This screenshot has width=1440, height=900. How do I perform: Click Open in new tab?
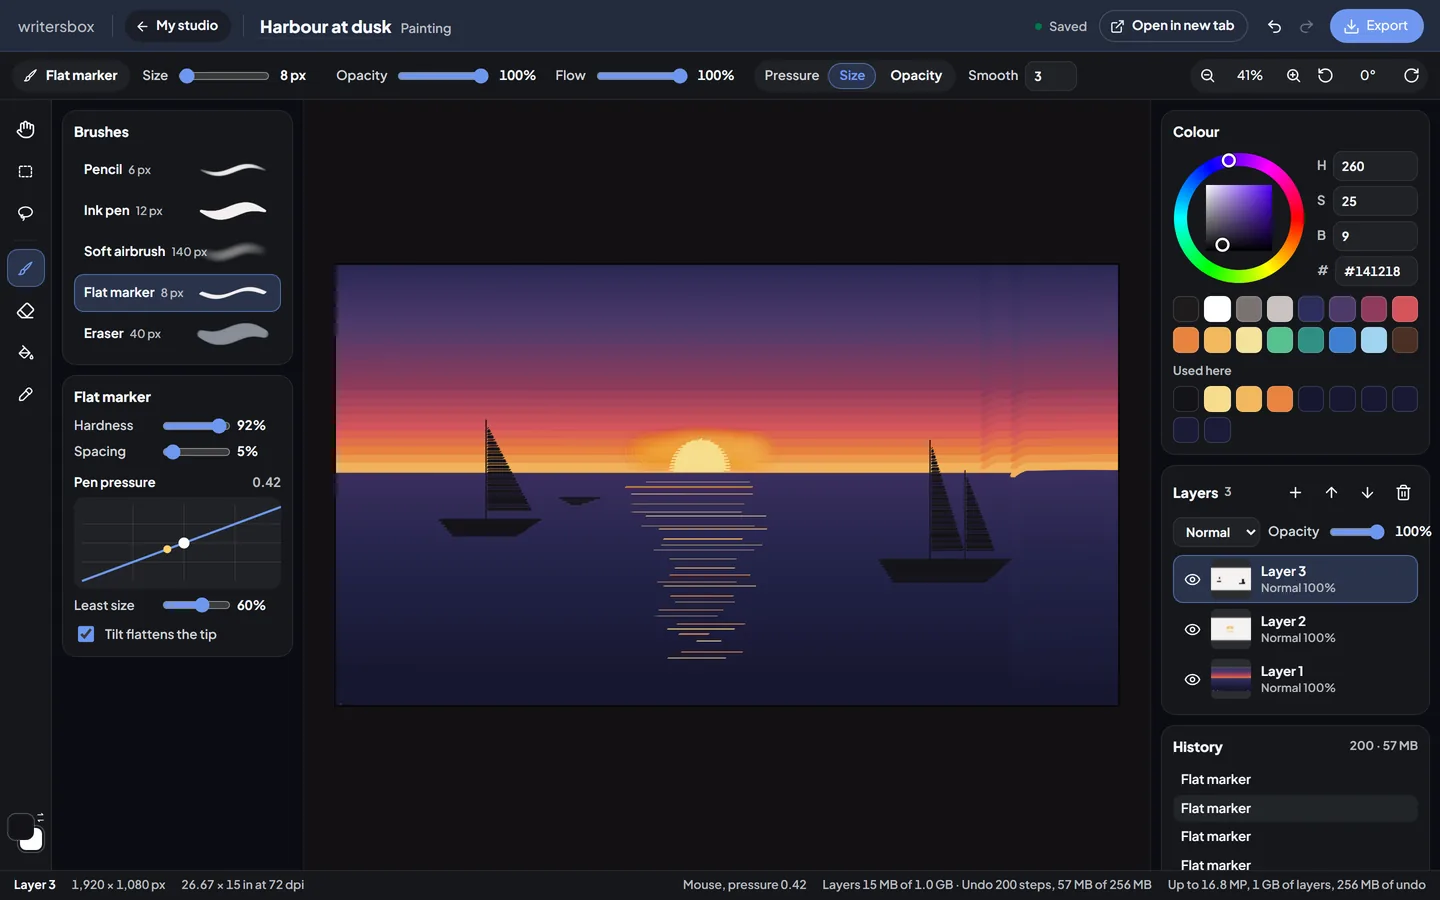pos(1173,26)
